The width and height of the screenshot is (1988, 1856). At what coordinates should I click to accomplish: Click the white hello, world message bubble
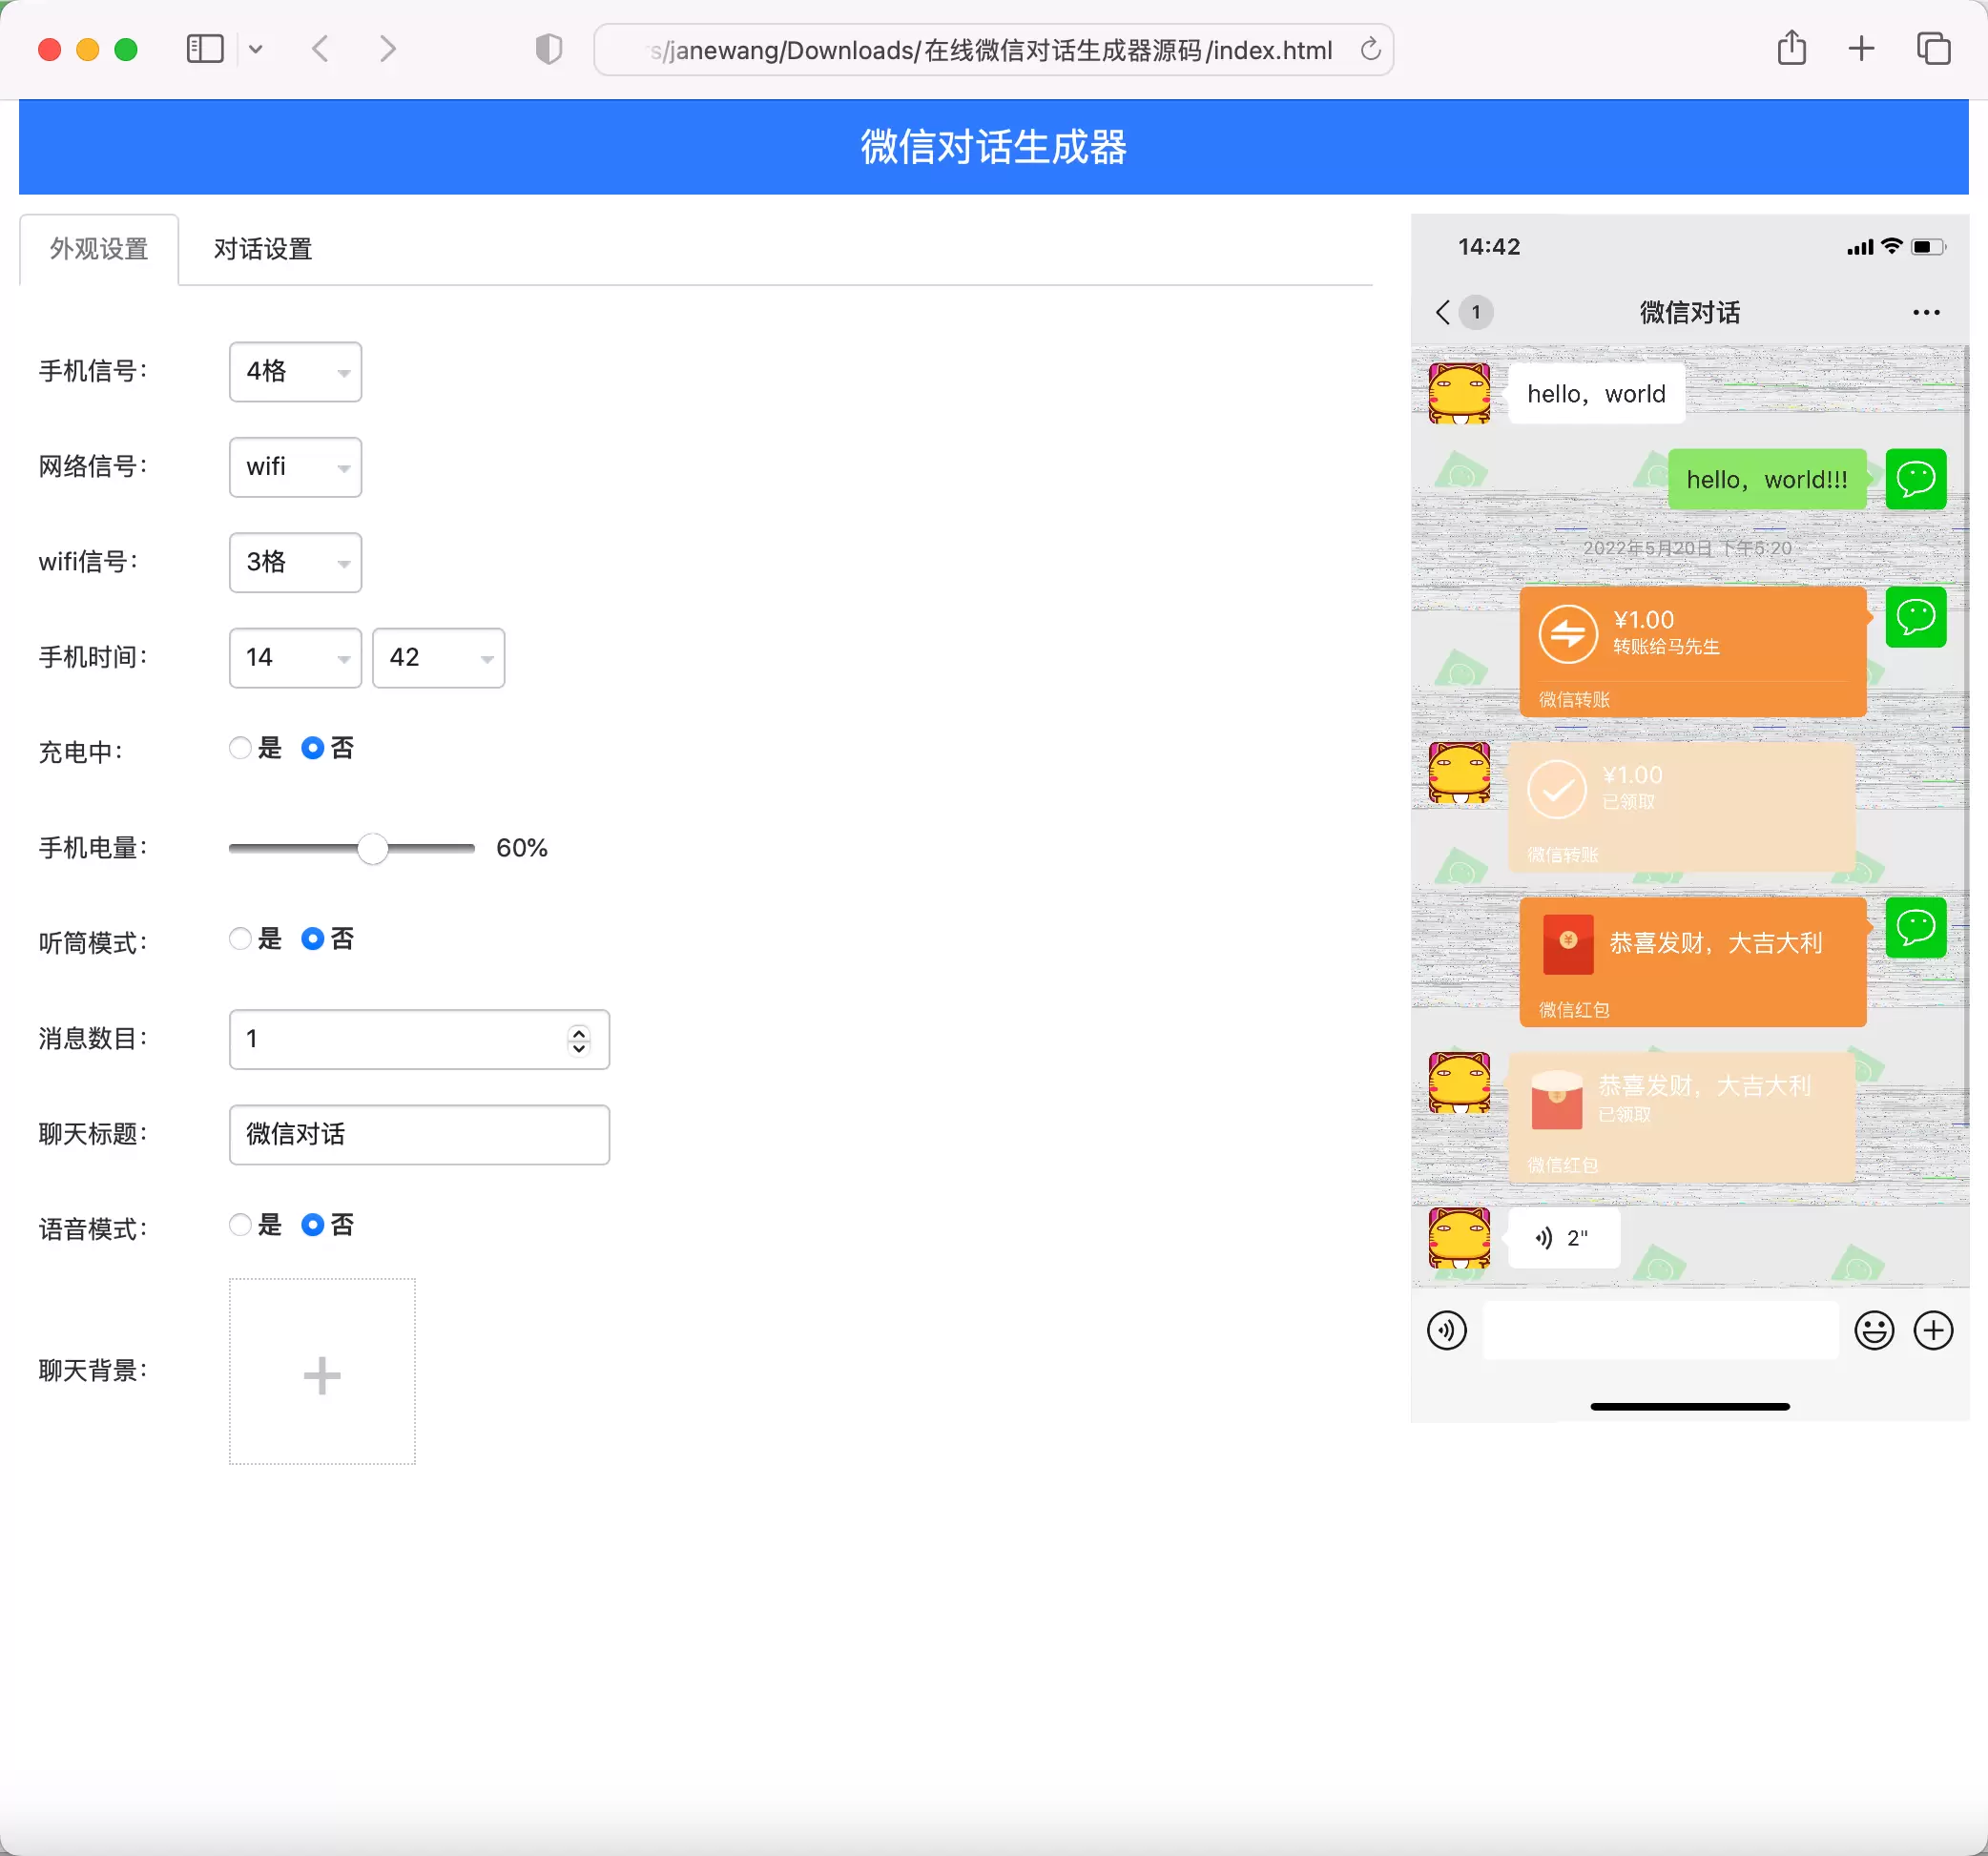[x=1596, y=394]
